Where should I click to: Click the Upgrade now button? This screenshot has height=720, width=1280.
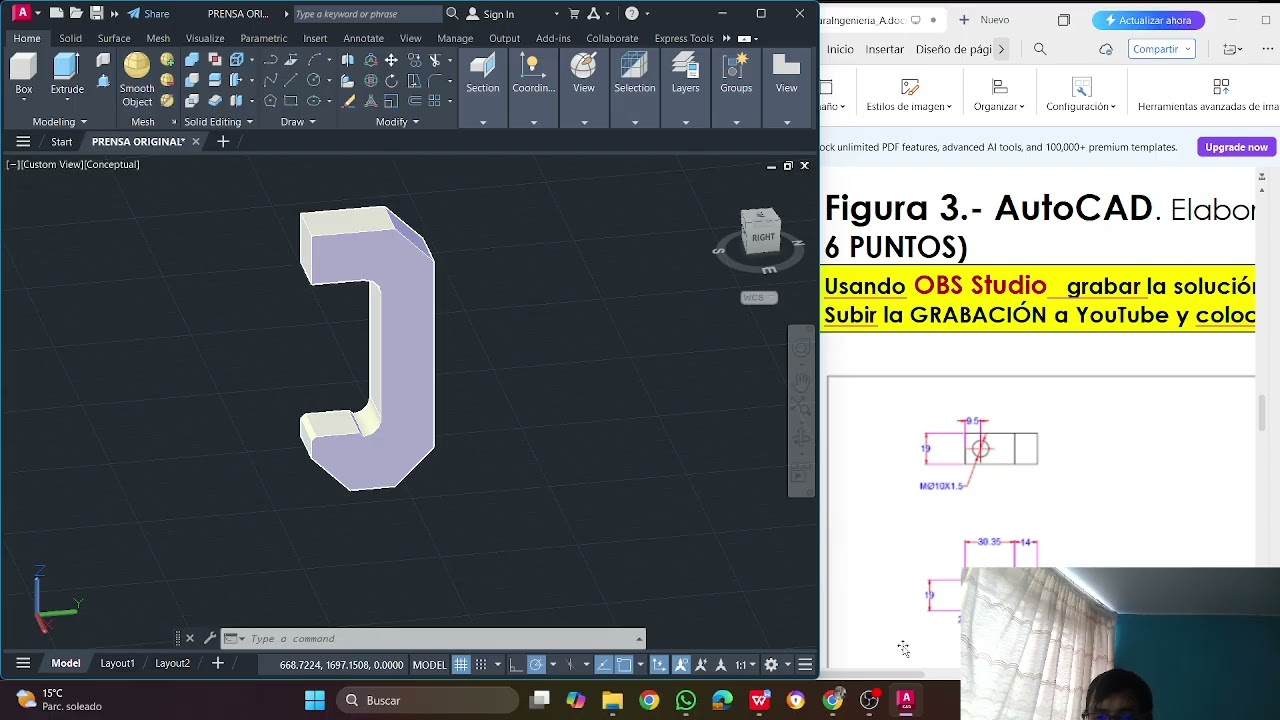(1236, 147)
